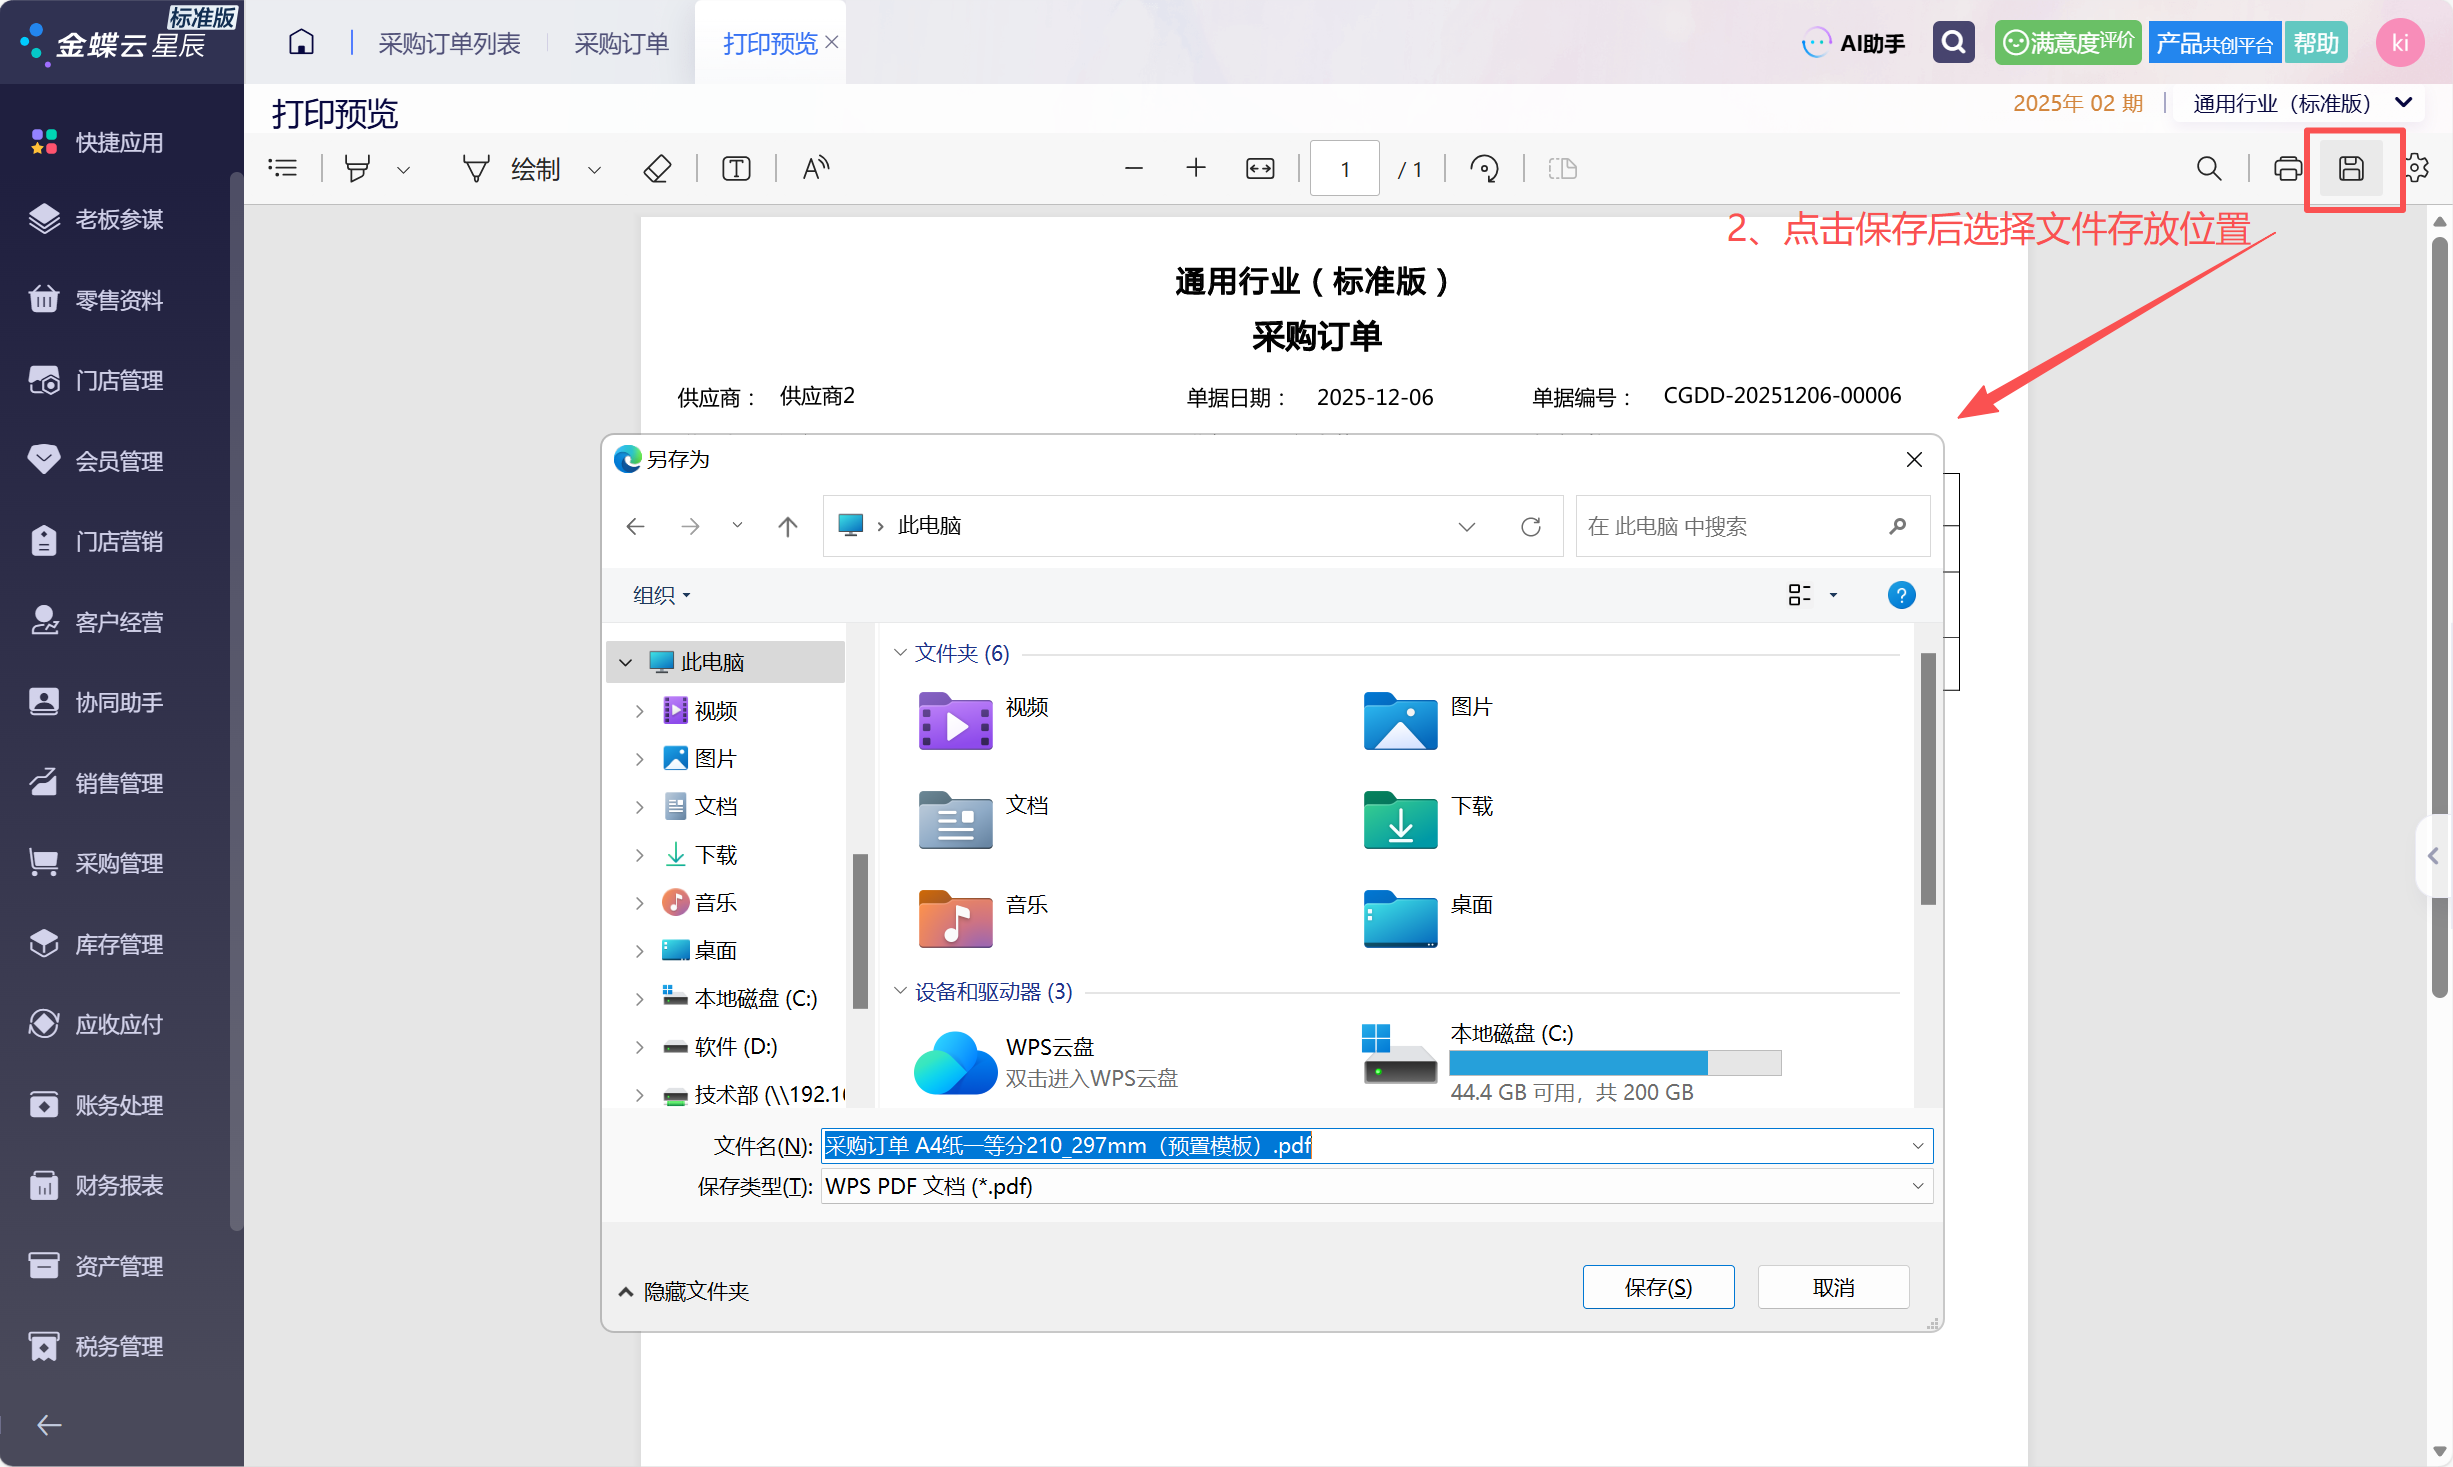
Task: Select the eraser tool in toolbar
Action: coord(657,168)
